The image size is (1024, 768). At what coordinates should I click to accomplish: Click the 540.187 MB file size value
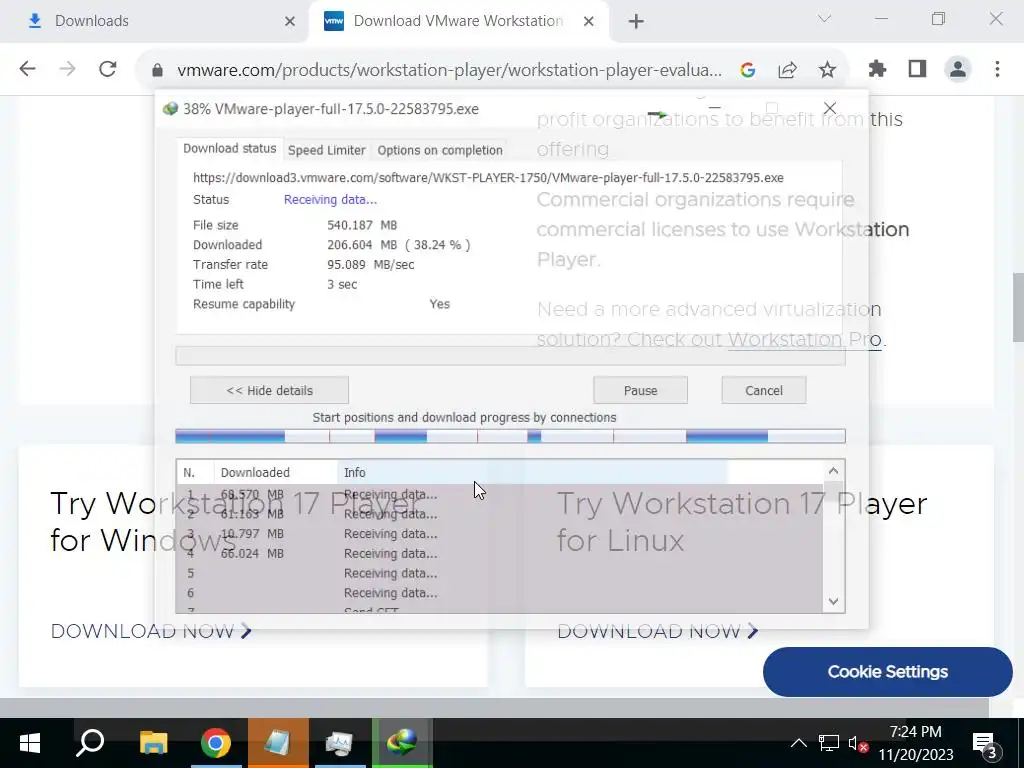[362, 225]
